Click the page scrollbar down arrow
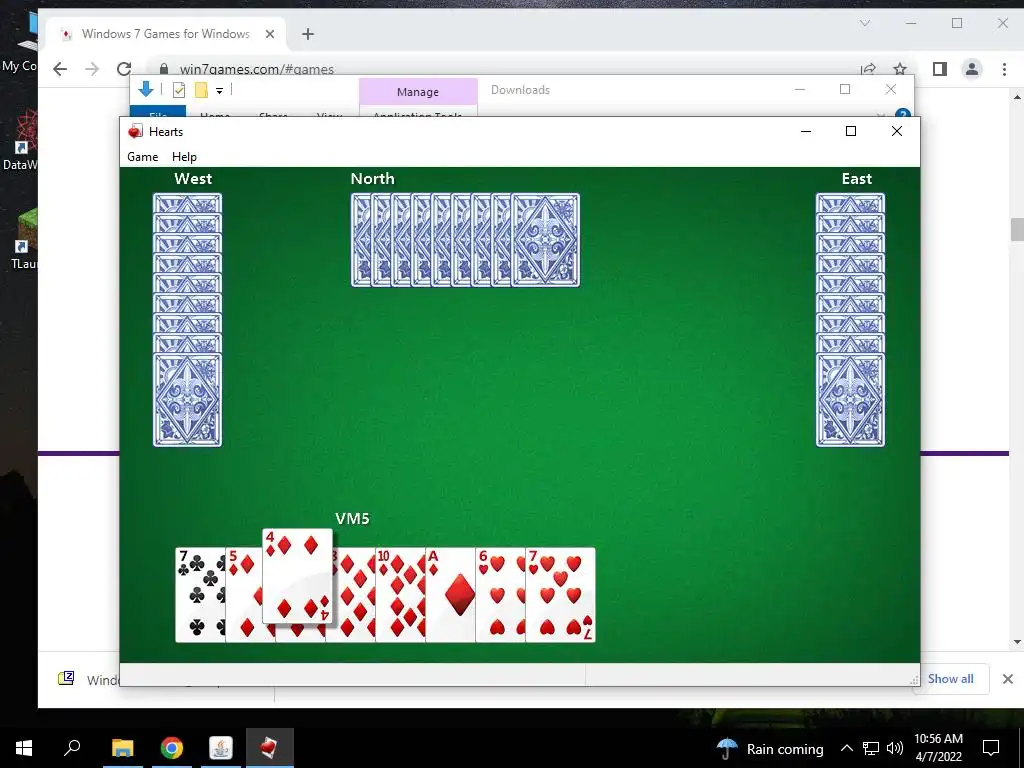The height and width of the screenshot is (768, 1024). click(1017, 643)
